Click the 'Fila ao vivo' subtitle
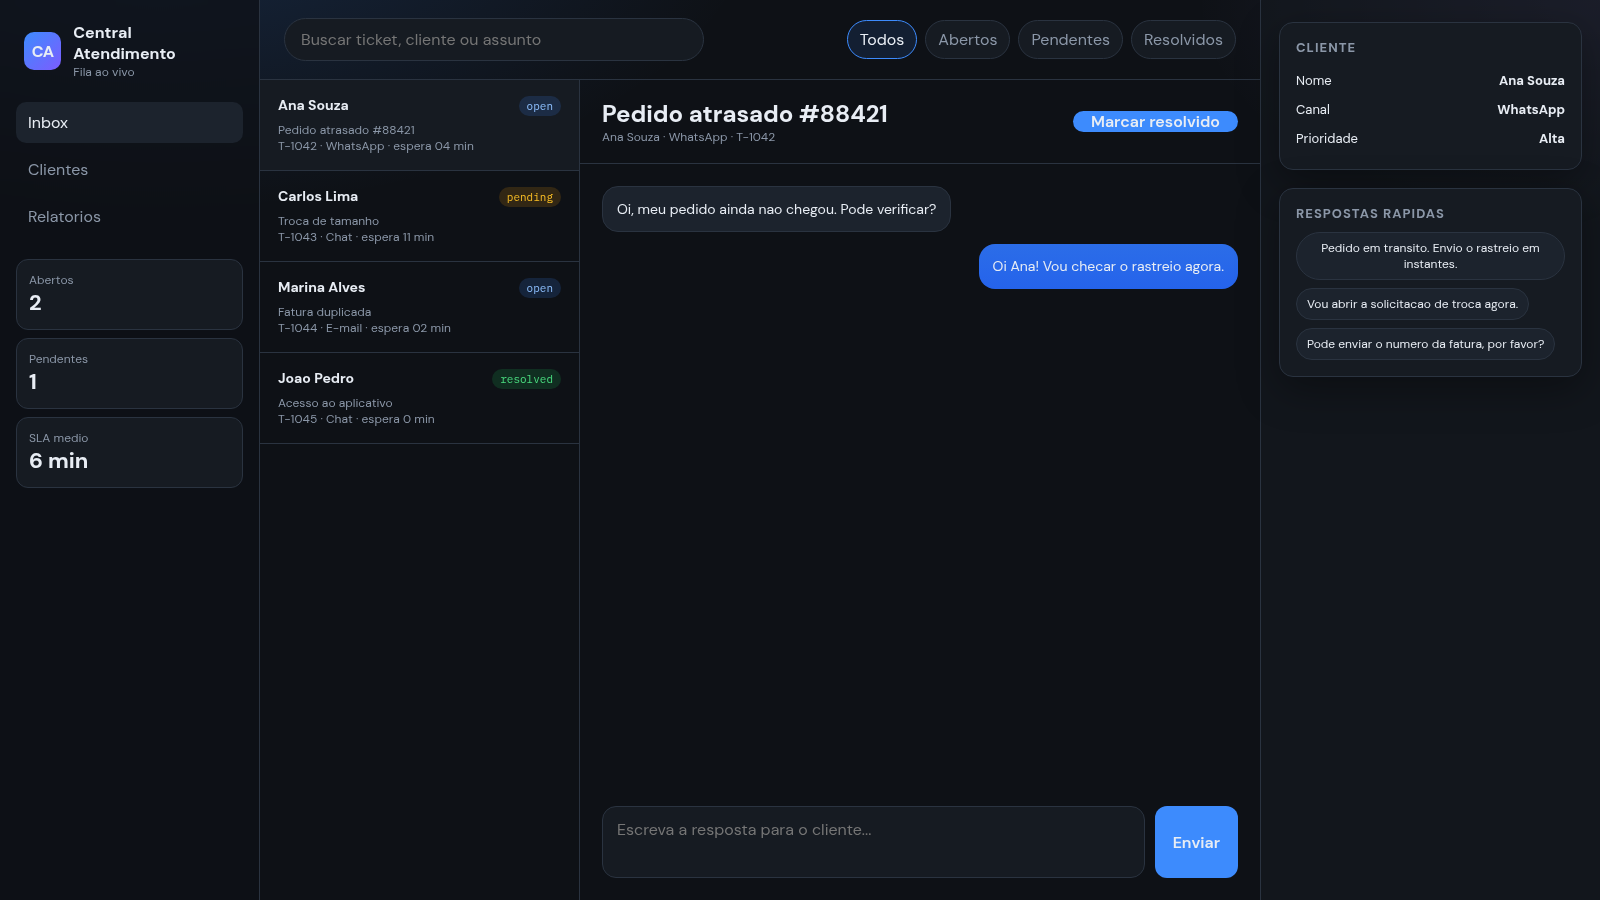 pos(103,72)
